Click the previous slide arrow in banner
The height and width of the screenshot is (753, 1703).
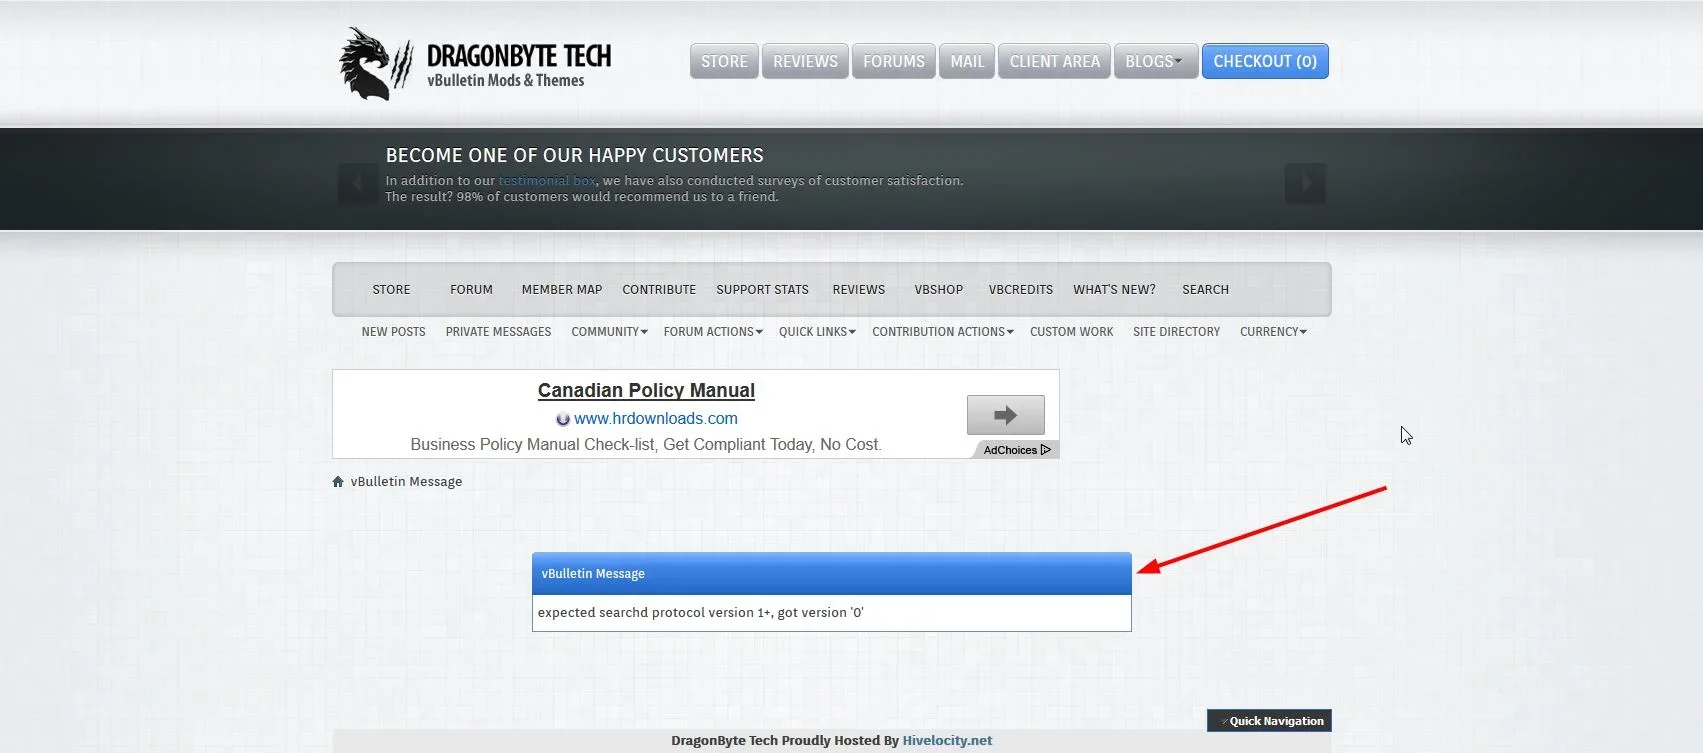point(358,183)
